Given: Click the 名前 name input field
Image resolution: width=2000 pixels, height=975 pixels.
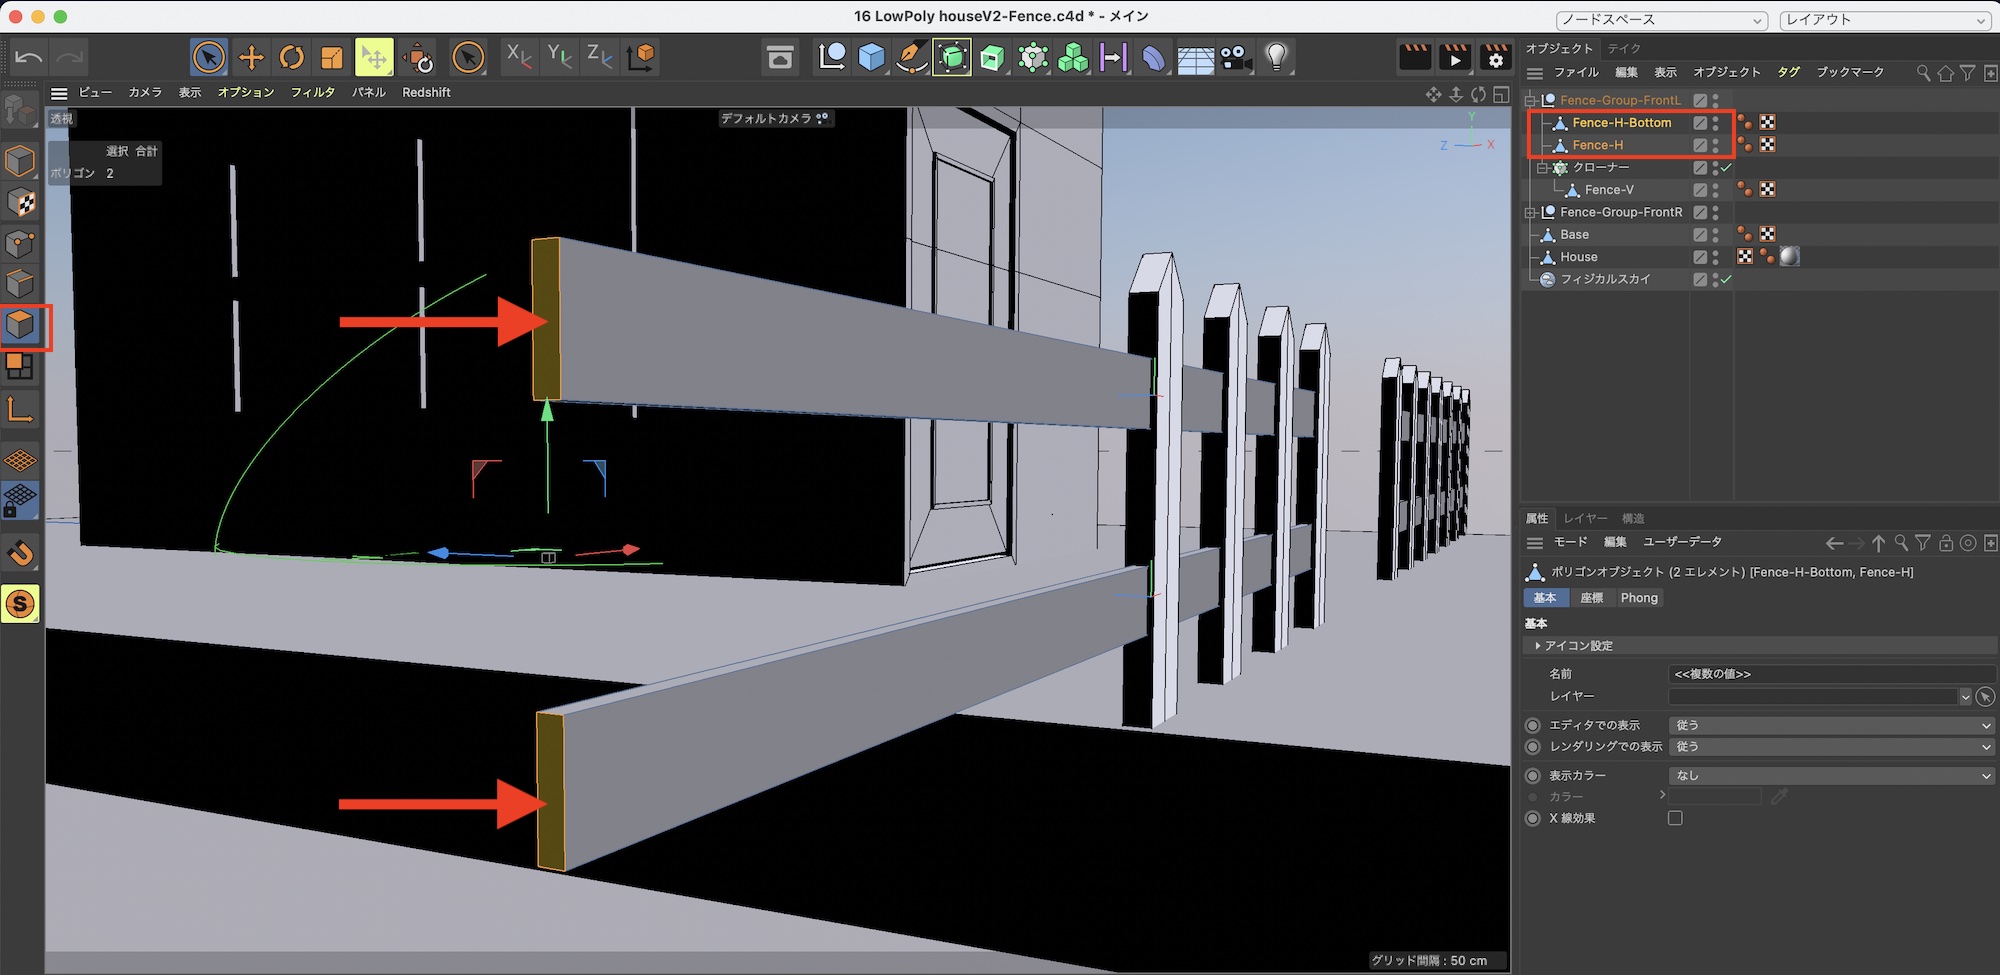Looking at the screenshot, I should 1830,674.
